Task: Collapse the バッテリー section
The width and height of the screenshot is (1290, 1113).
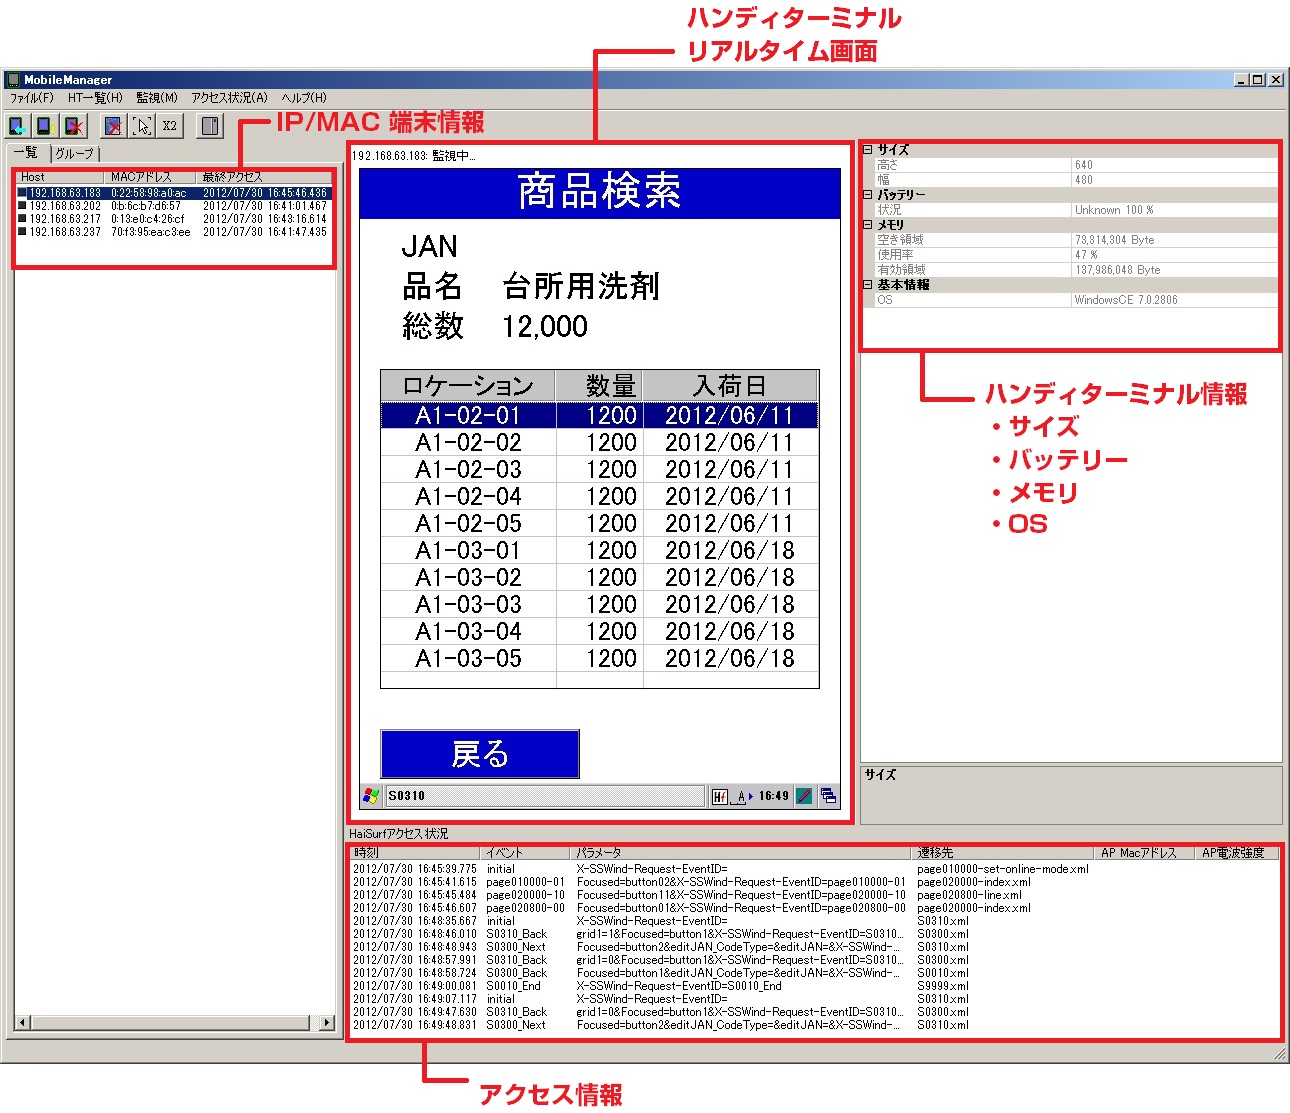Action: point(867,195)
